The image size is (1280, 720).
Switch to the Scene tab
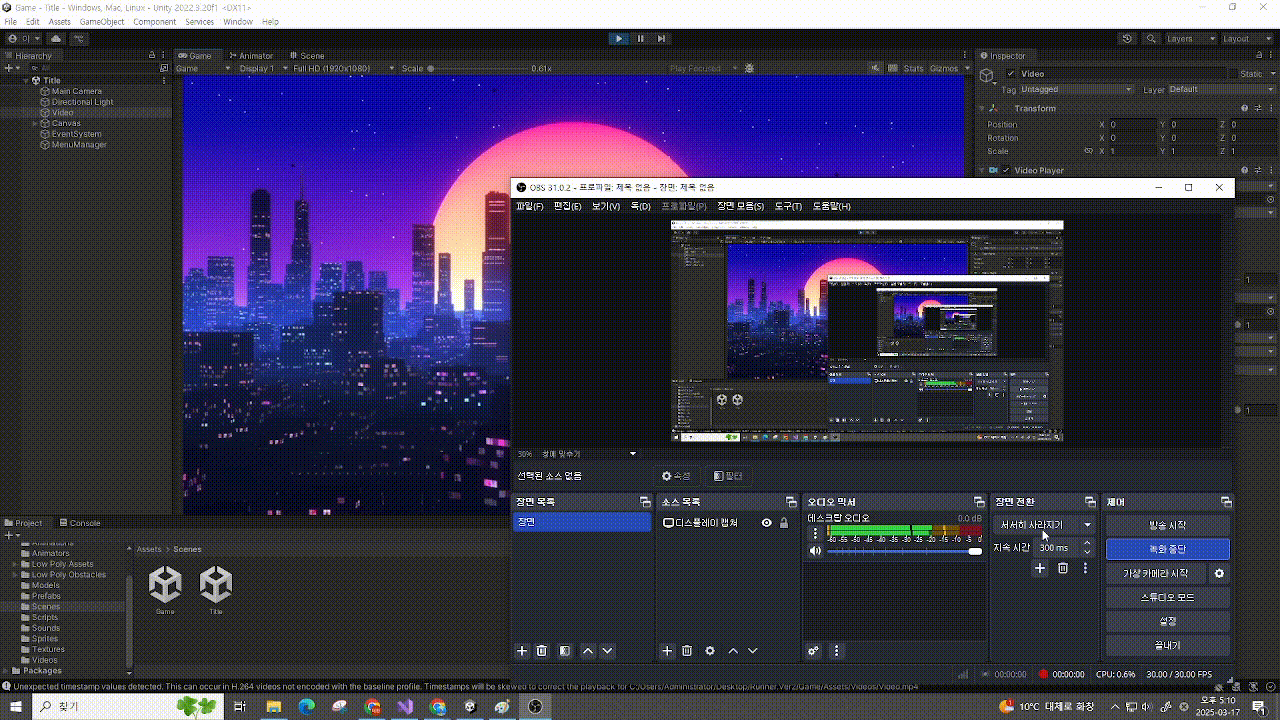pyautogui.click(x=308, y=56)
